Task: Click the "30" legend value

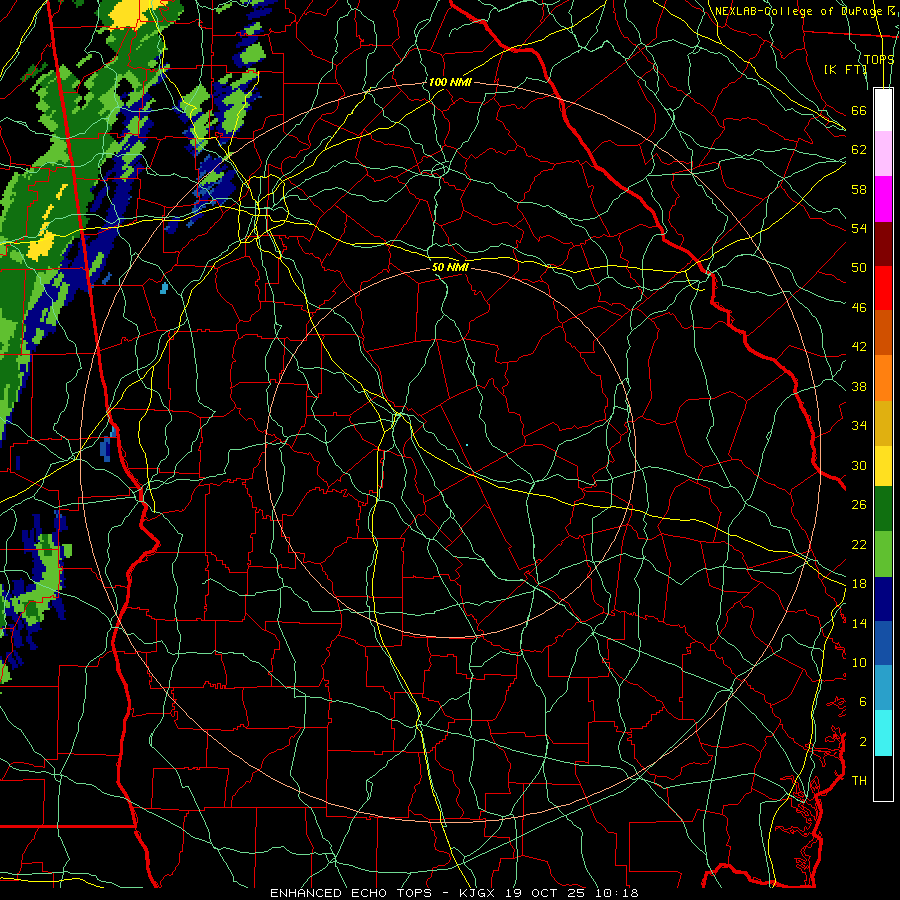Action: (859, 465)
